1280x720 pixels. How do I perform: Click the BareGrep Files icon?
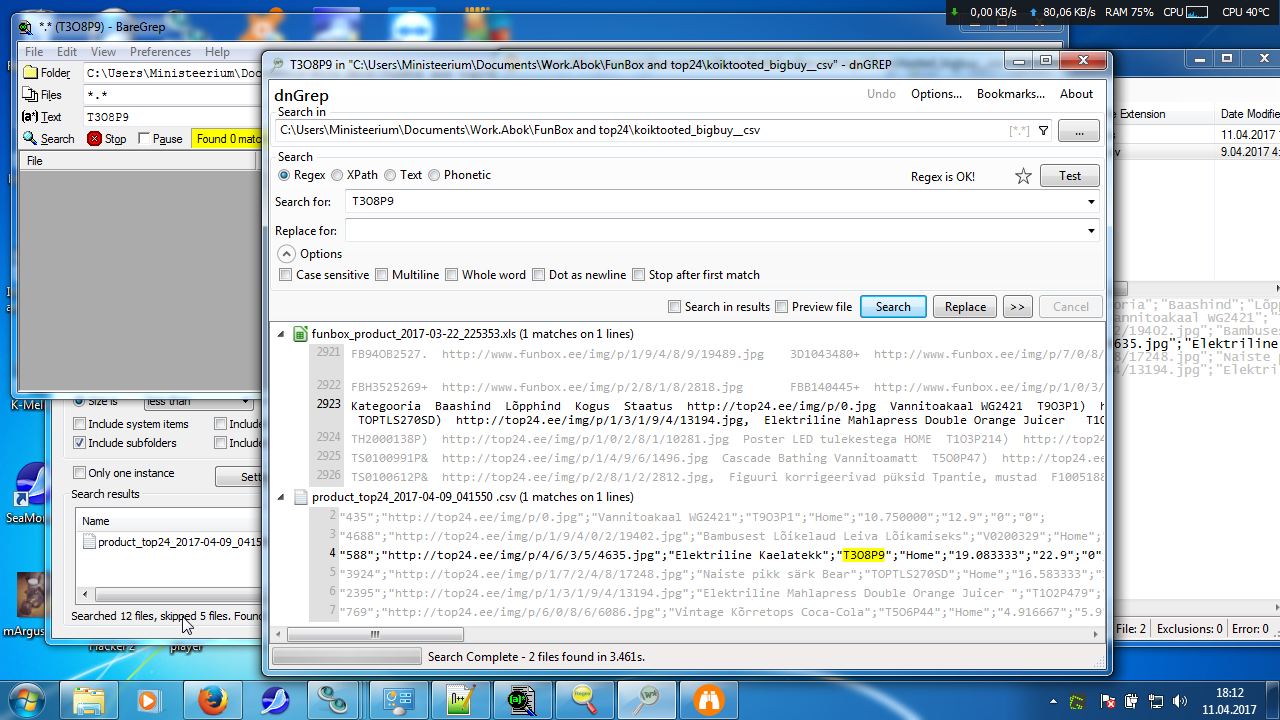pos(30,95)
